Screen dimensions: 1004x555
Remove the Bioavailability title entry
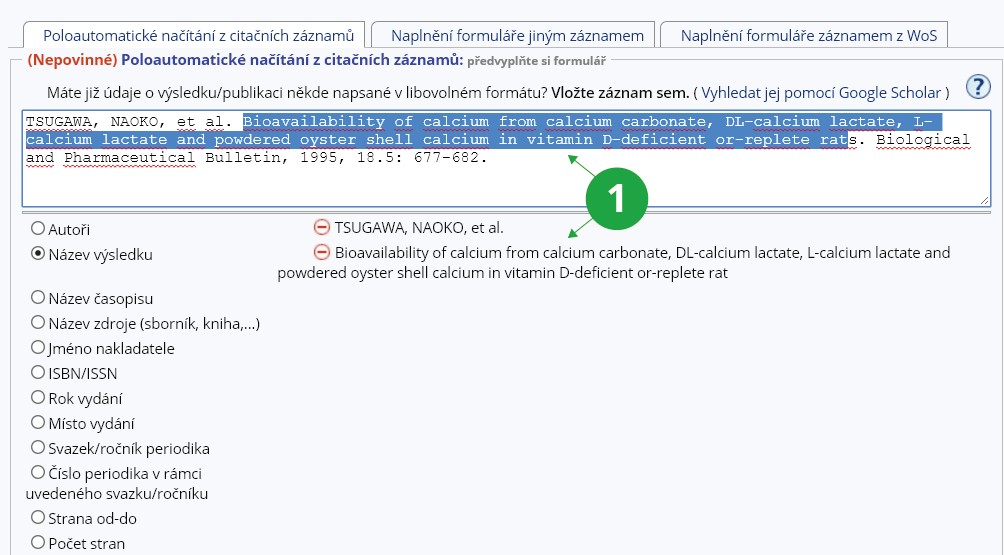[x=322, y=252]
